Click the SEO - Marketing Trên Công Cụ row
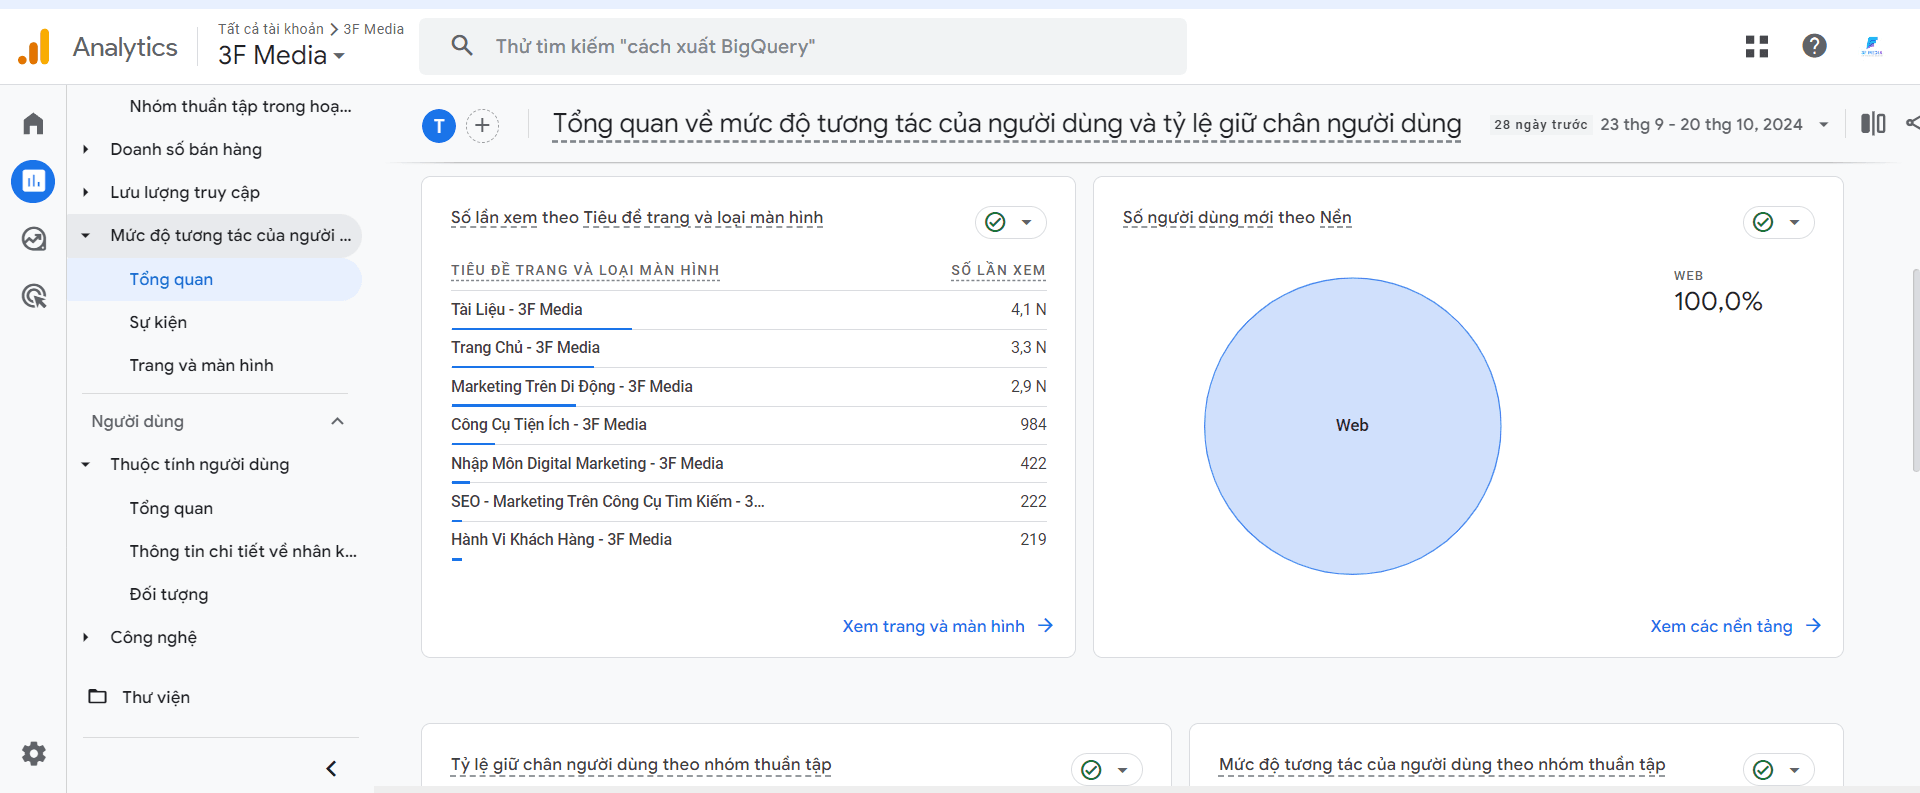 pyautogui.click(x=748, y=502)
